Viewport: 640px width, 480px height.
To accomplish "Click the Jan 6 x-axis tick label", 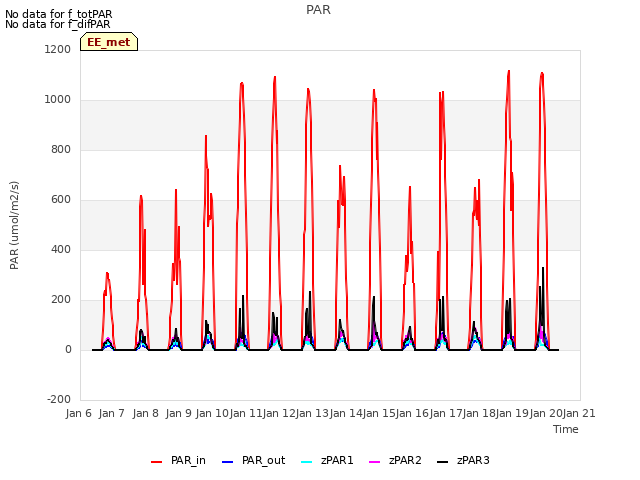I will tap(79, 413).
